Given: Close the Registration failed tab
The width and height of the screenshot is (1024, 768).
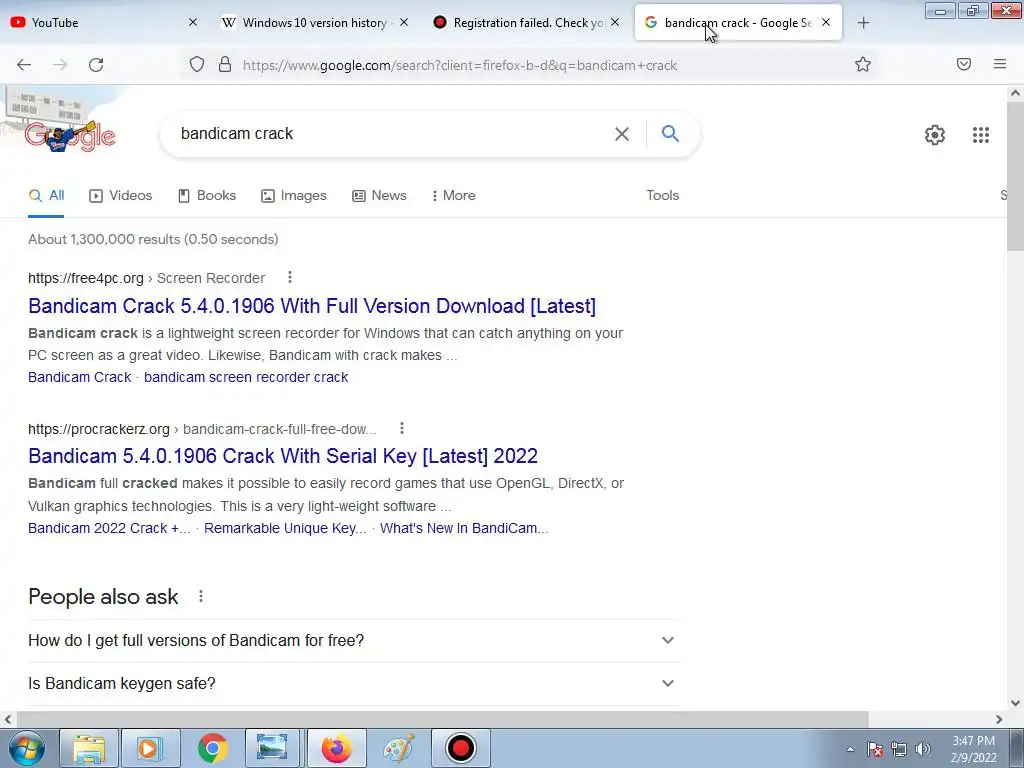Looking at the screenshot, I should [615, 22].
